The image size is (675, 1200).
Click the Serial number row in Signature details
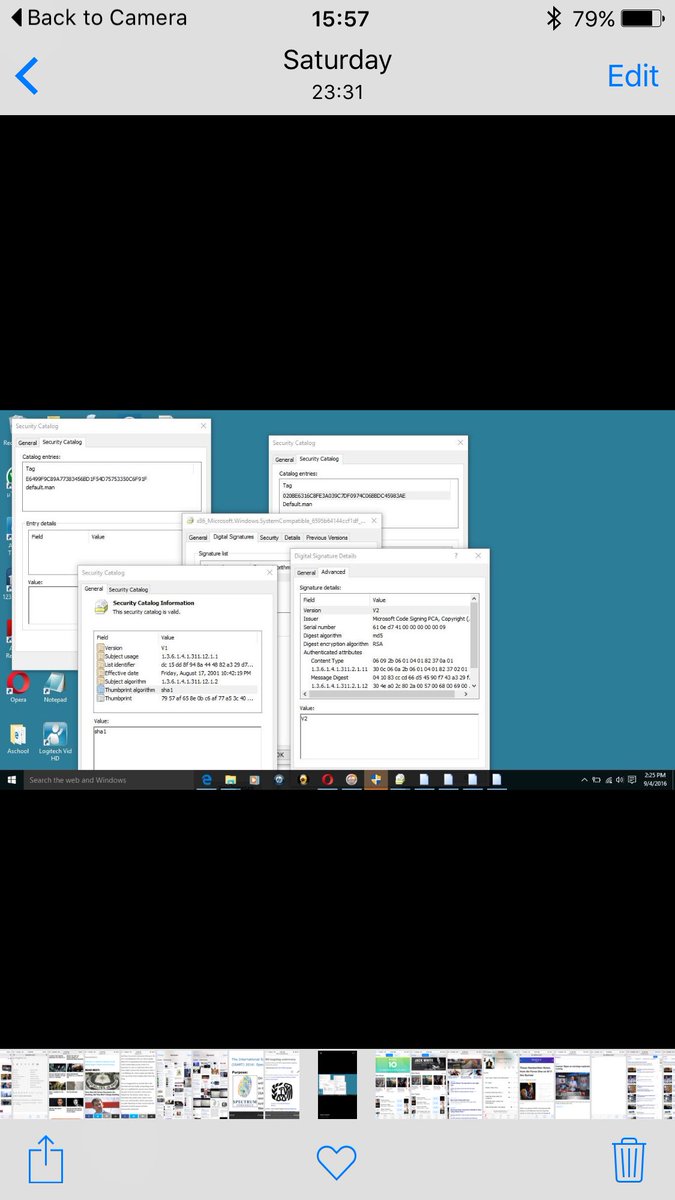[x=385, y=627]
